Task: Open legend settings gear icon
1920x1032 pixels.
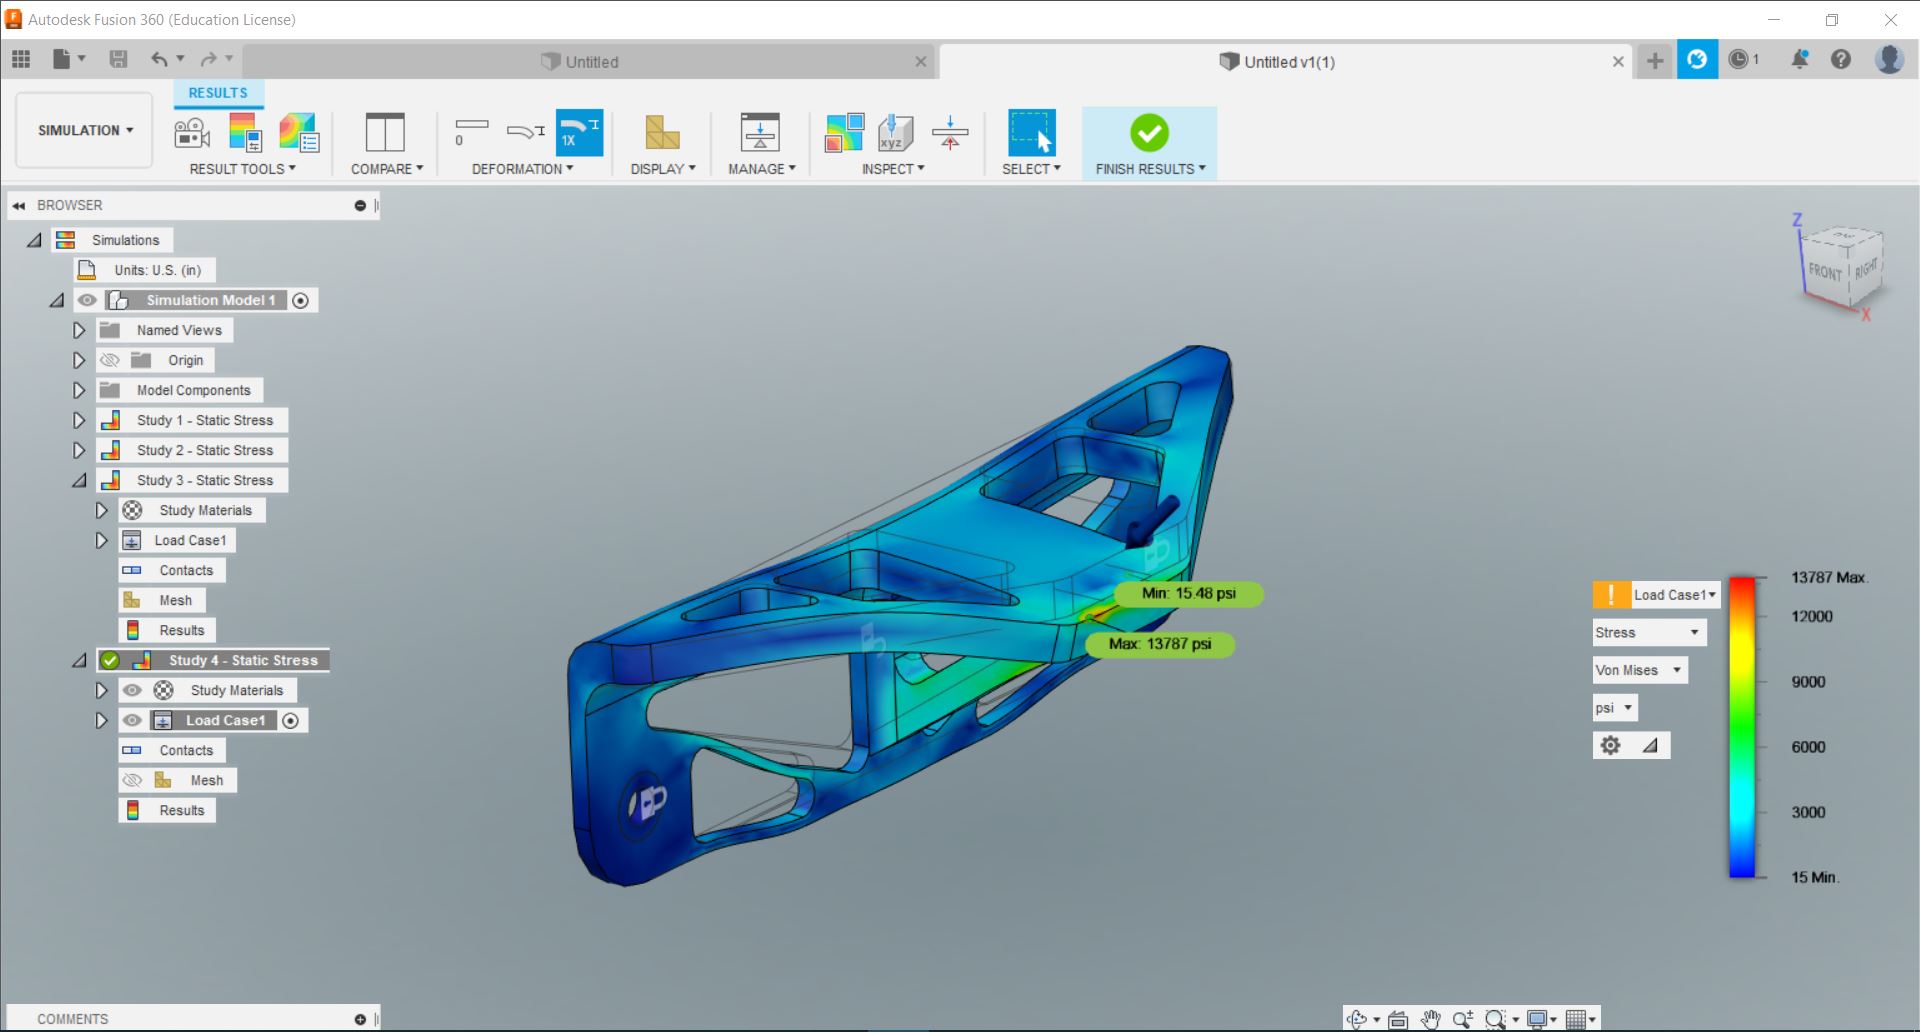Action: pos(1610,745)
